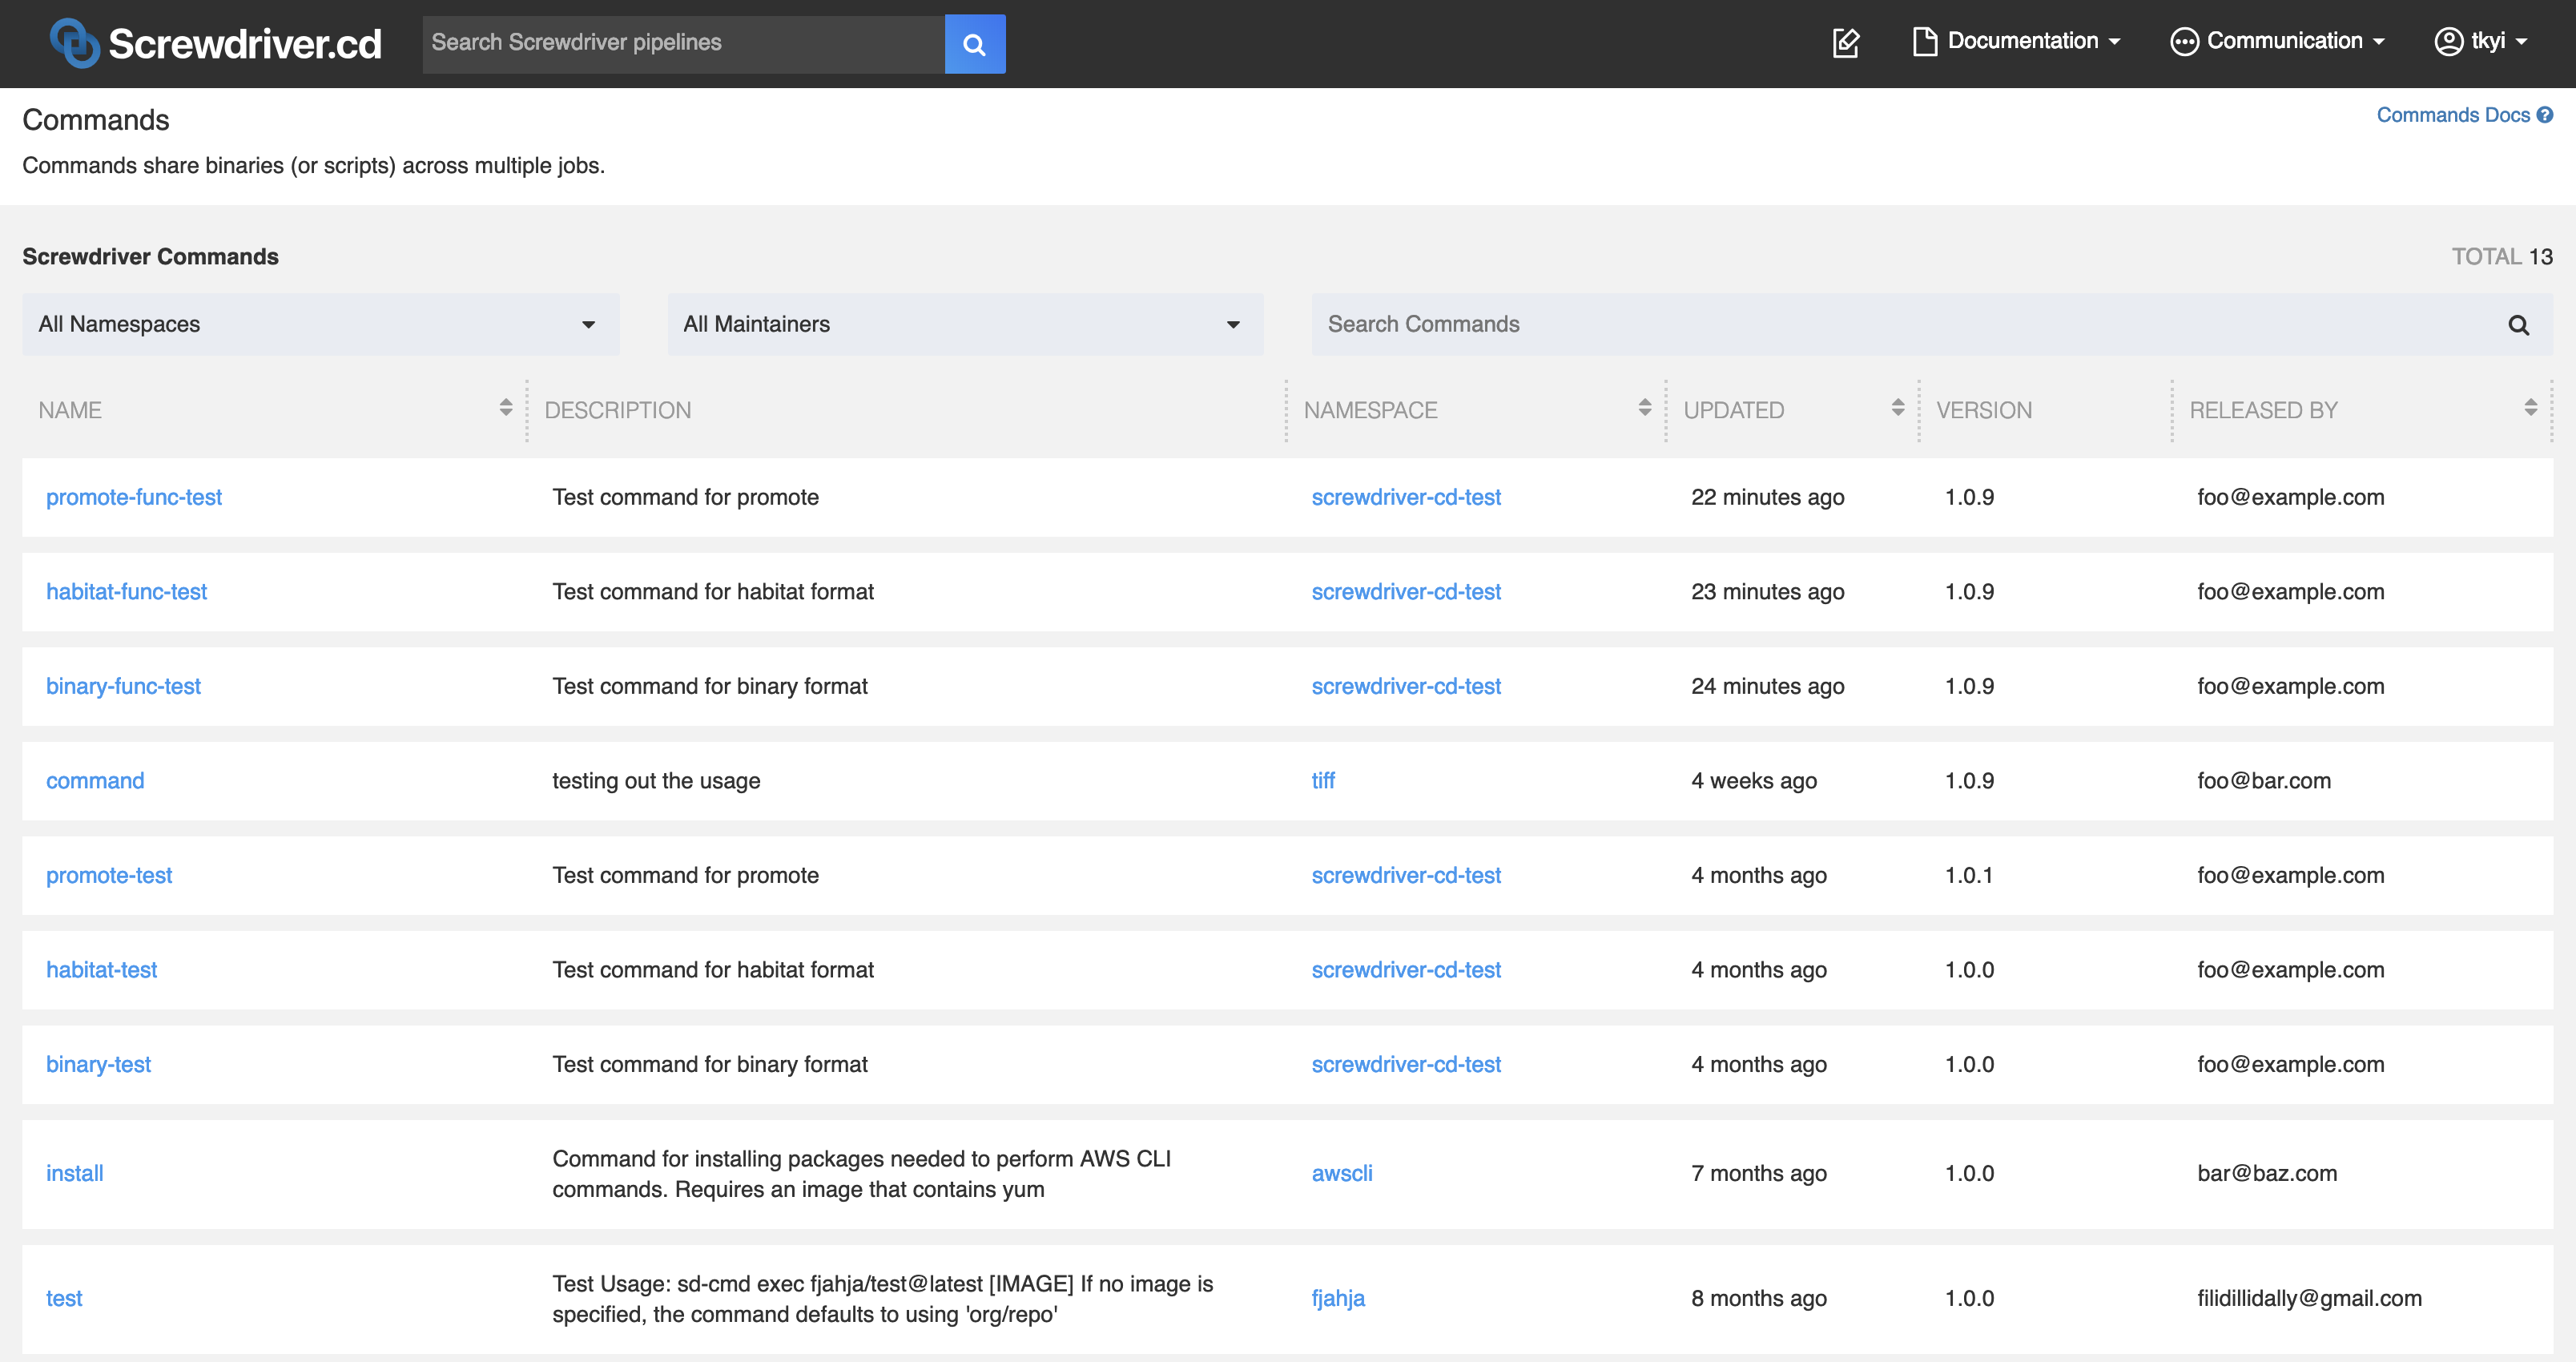Click the '7 months ago' cell
Screen dimensions: 2576x1362
[x=1759, y=1173]
